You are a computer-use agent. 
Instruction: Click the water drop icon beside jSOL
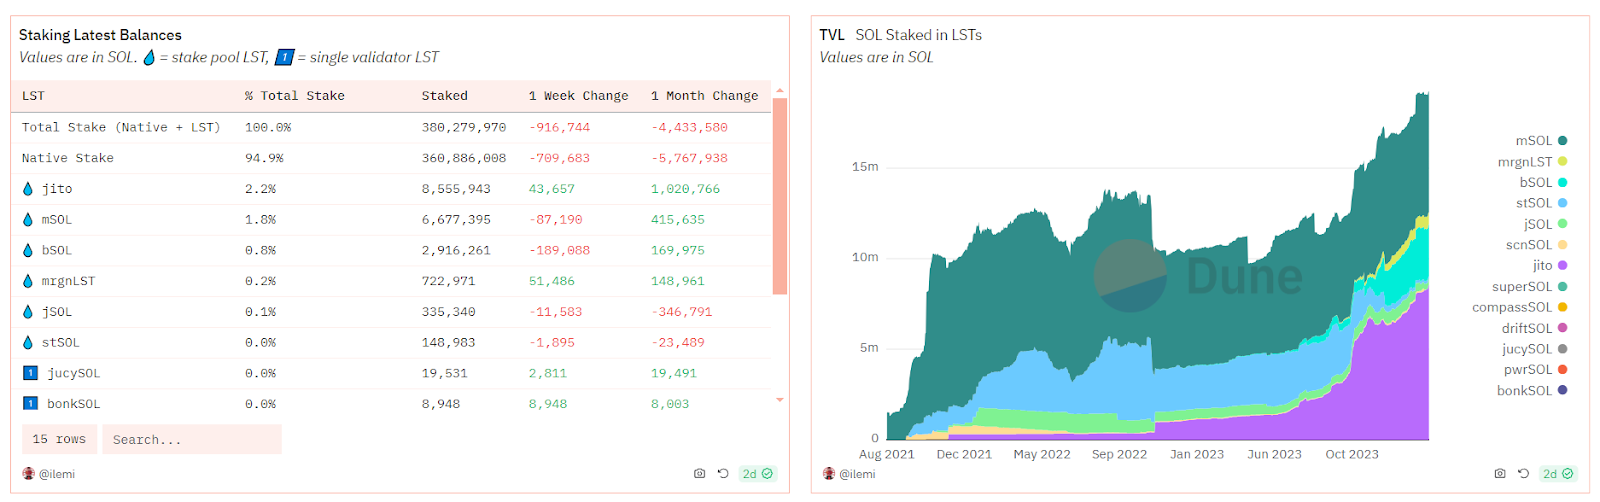[x=28, y=312]
